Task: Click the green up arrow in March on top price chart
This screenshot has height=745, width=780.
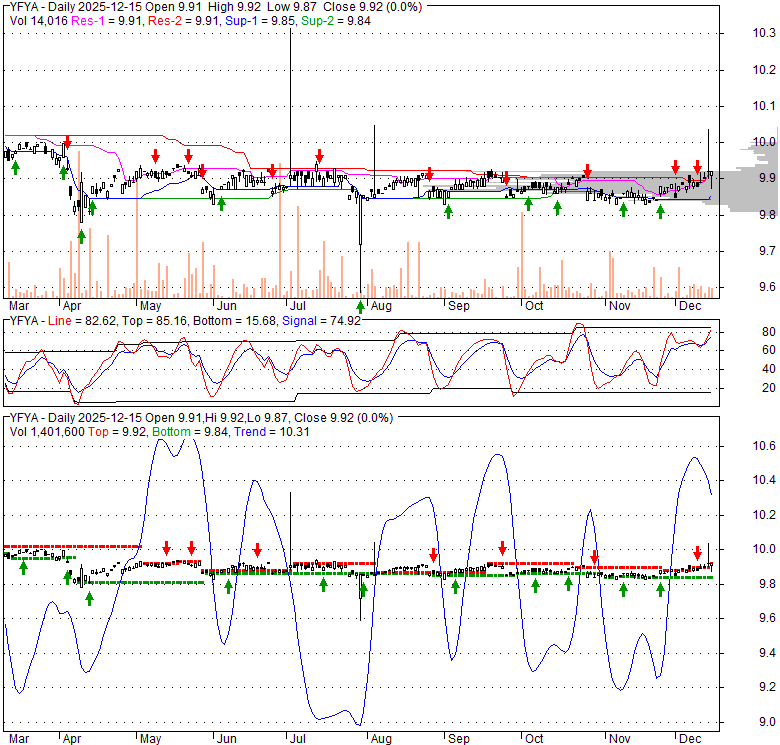Action: [15, 167]
